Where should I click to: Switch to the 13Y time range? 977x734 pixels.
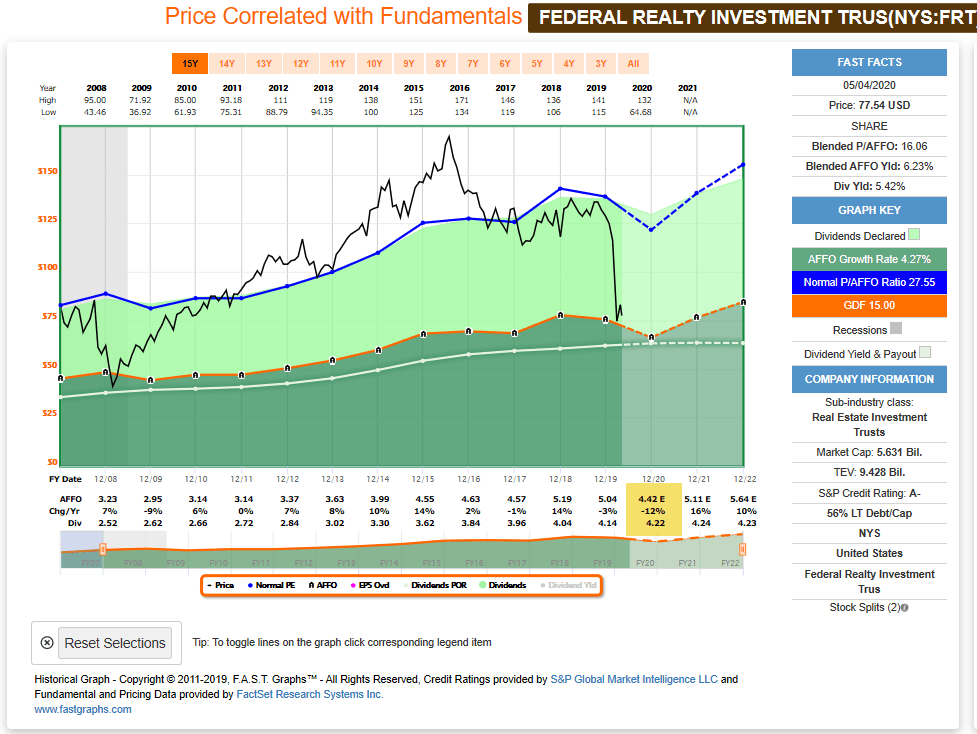pyautogui.click(x=264, y=64)
